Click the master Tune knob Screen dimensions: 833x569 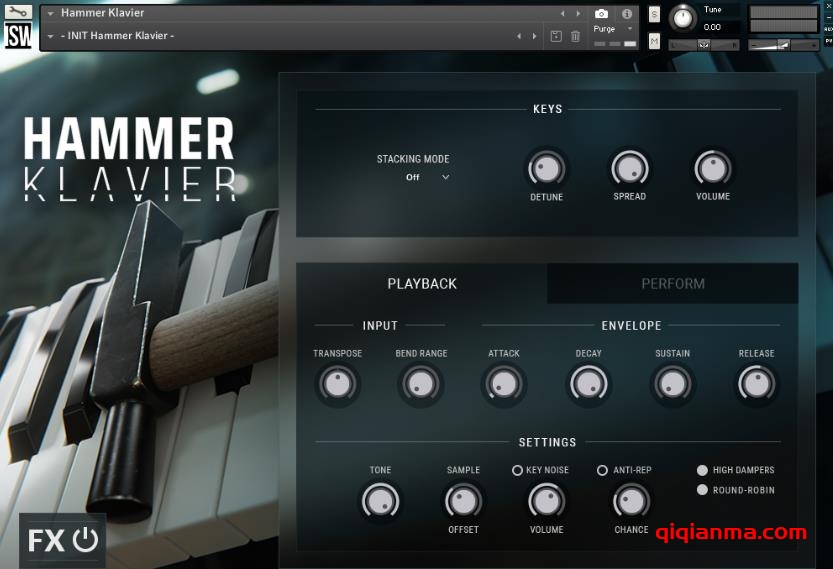click(x=683, y=18)
